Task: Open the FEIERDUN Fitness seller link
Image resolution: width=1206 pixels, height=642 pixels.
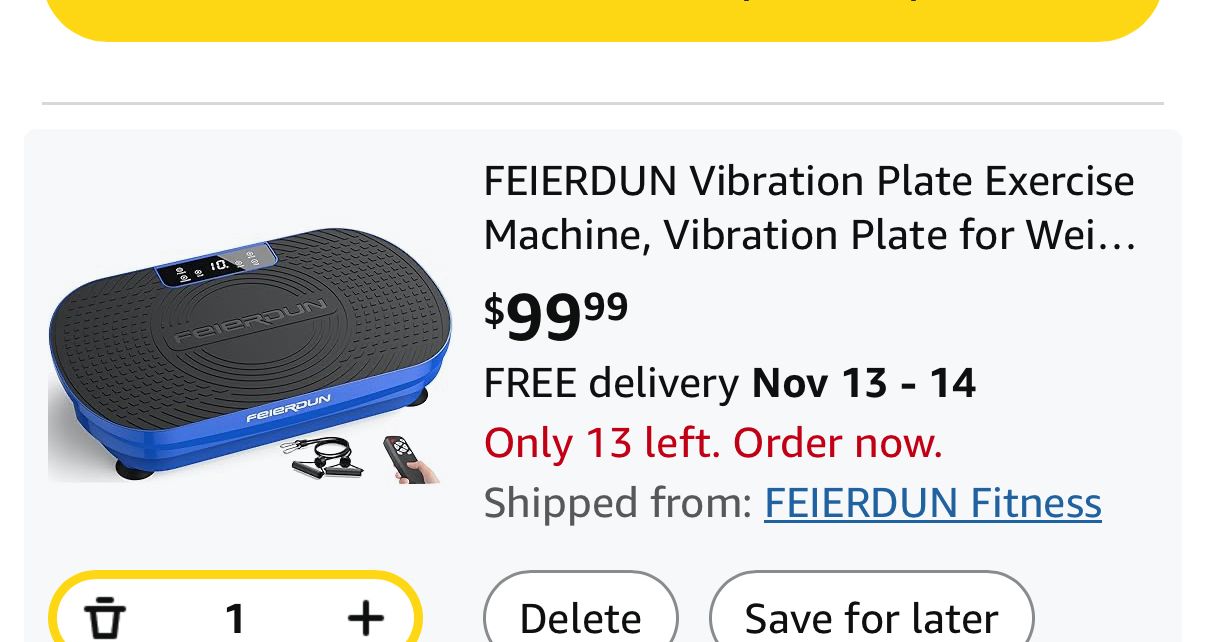Action: 932,503
